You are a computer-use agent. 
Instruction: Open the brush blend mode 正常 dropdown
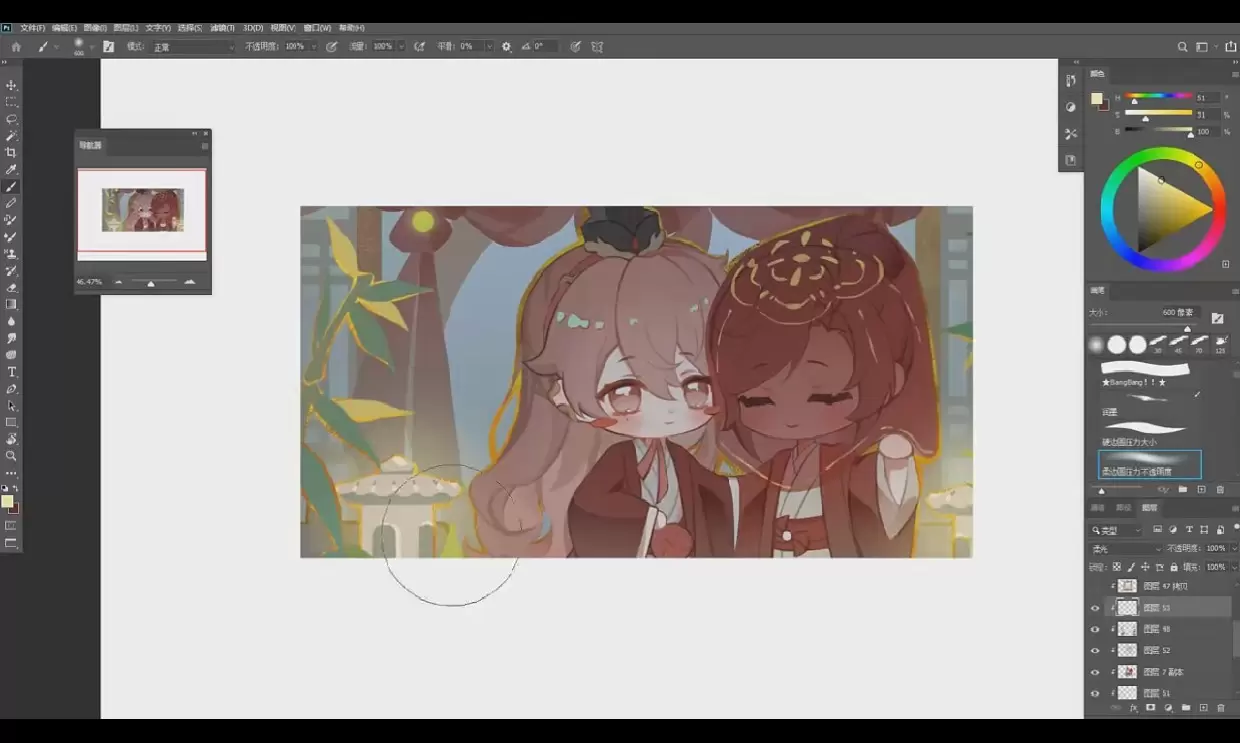click(x=193, y=47)
